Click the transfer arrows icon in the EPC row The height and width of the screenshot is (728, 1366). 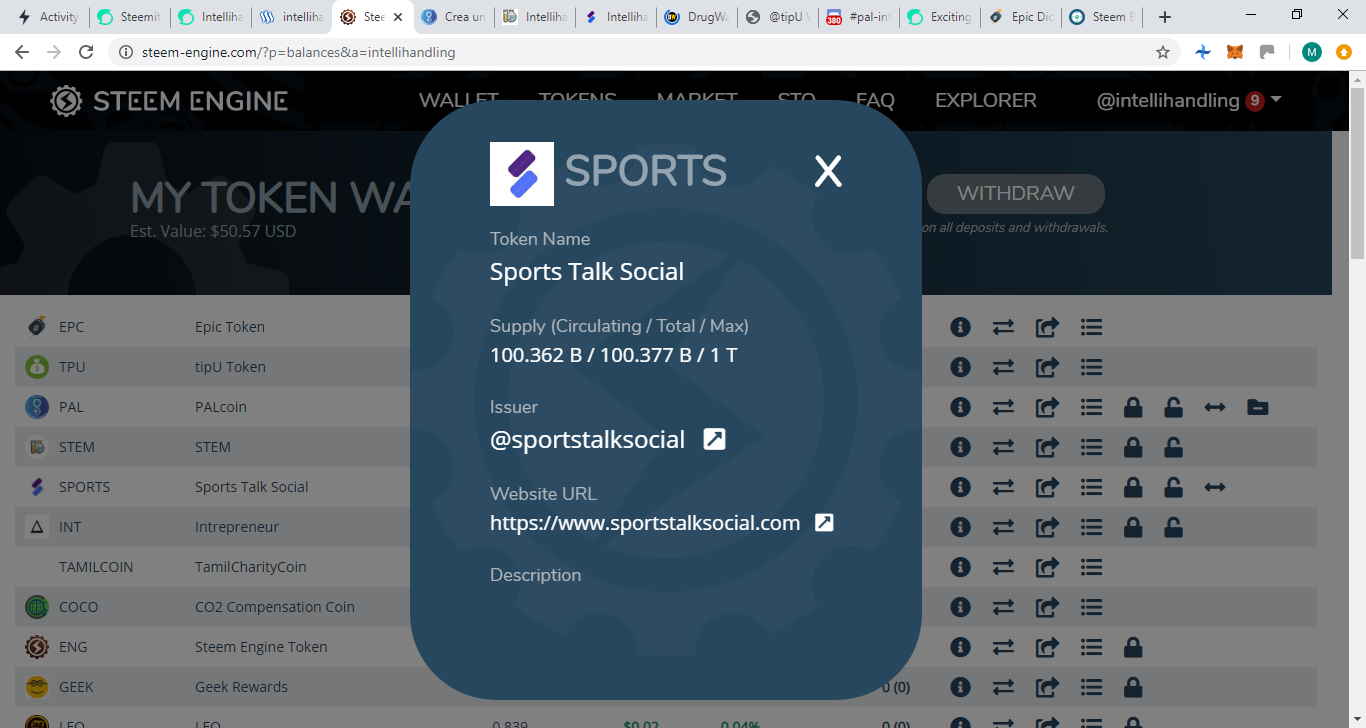click(1003, 327)
